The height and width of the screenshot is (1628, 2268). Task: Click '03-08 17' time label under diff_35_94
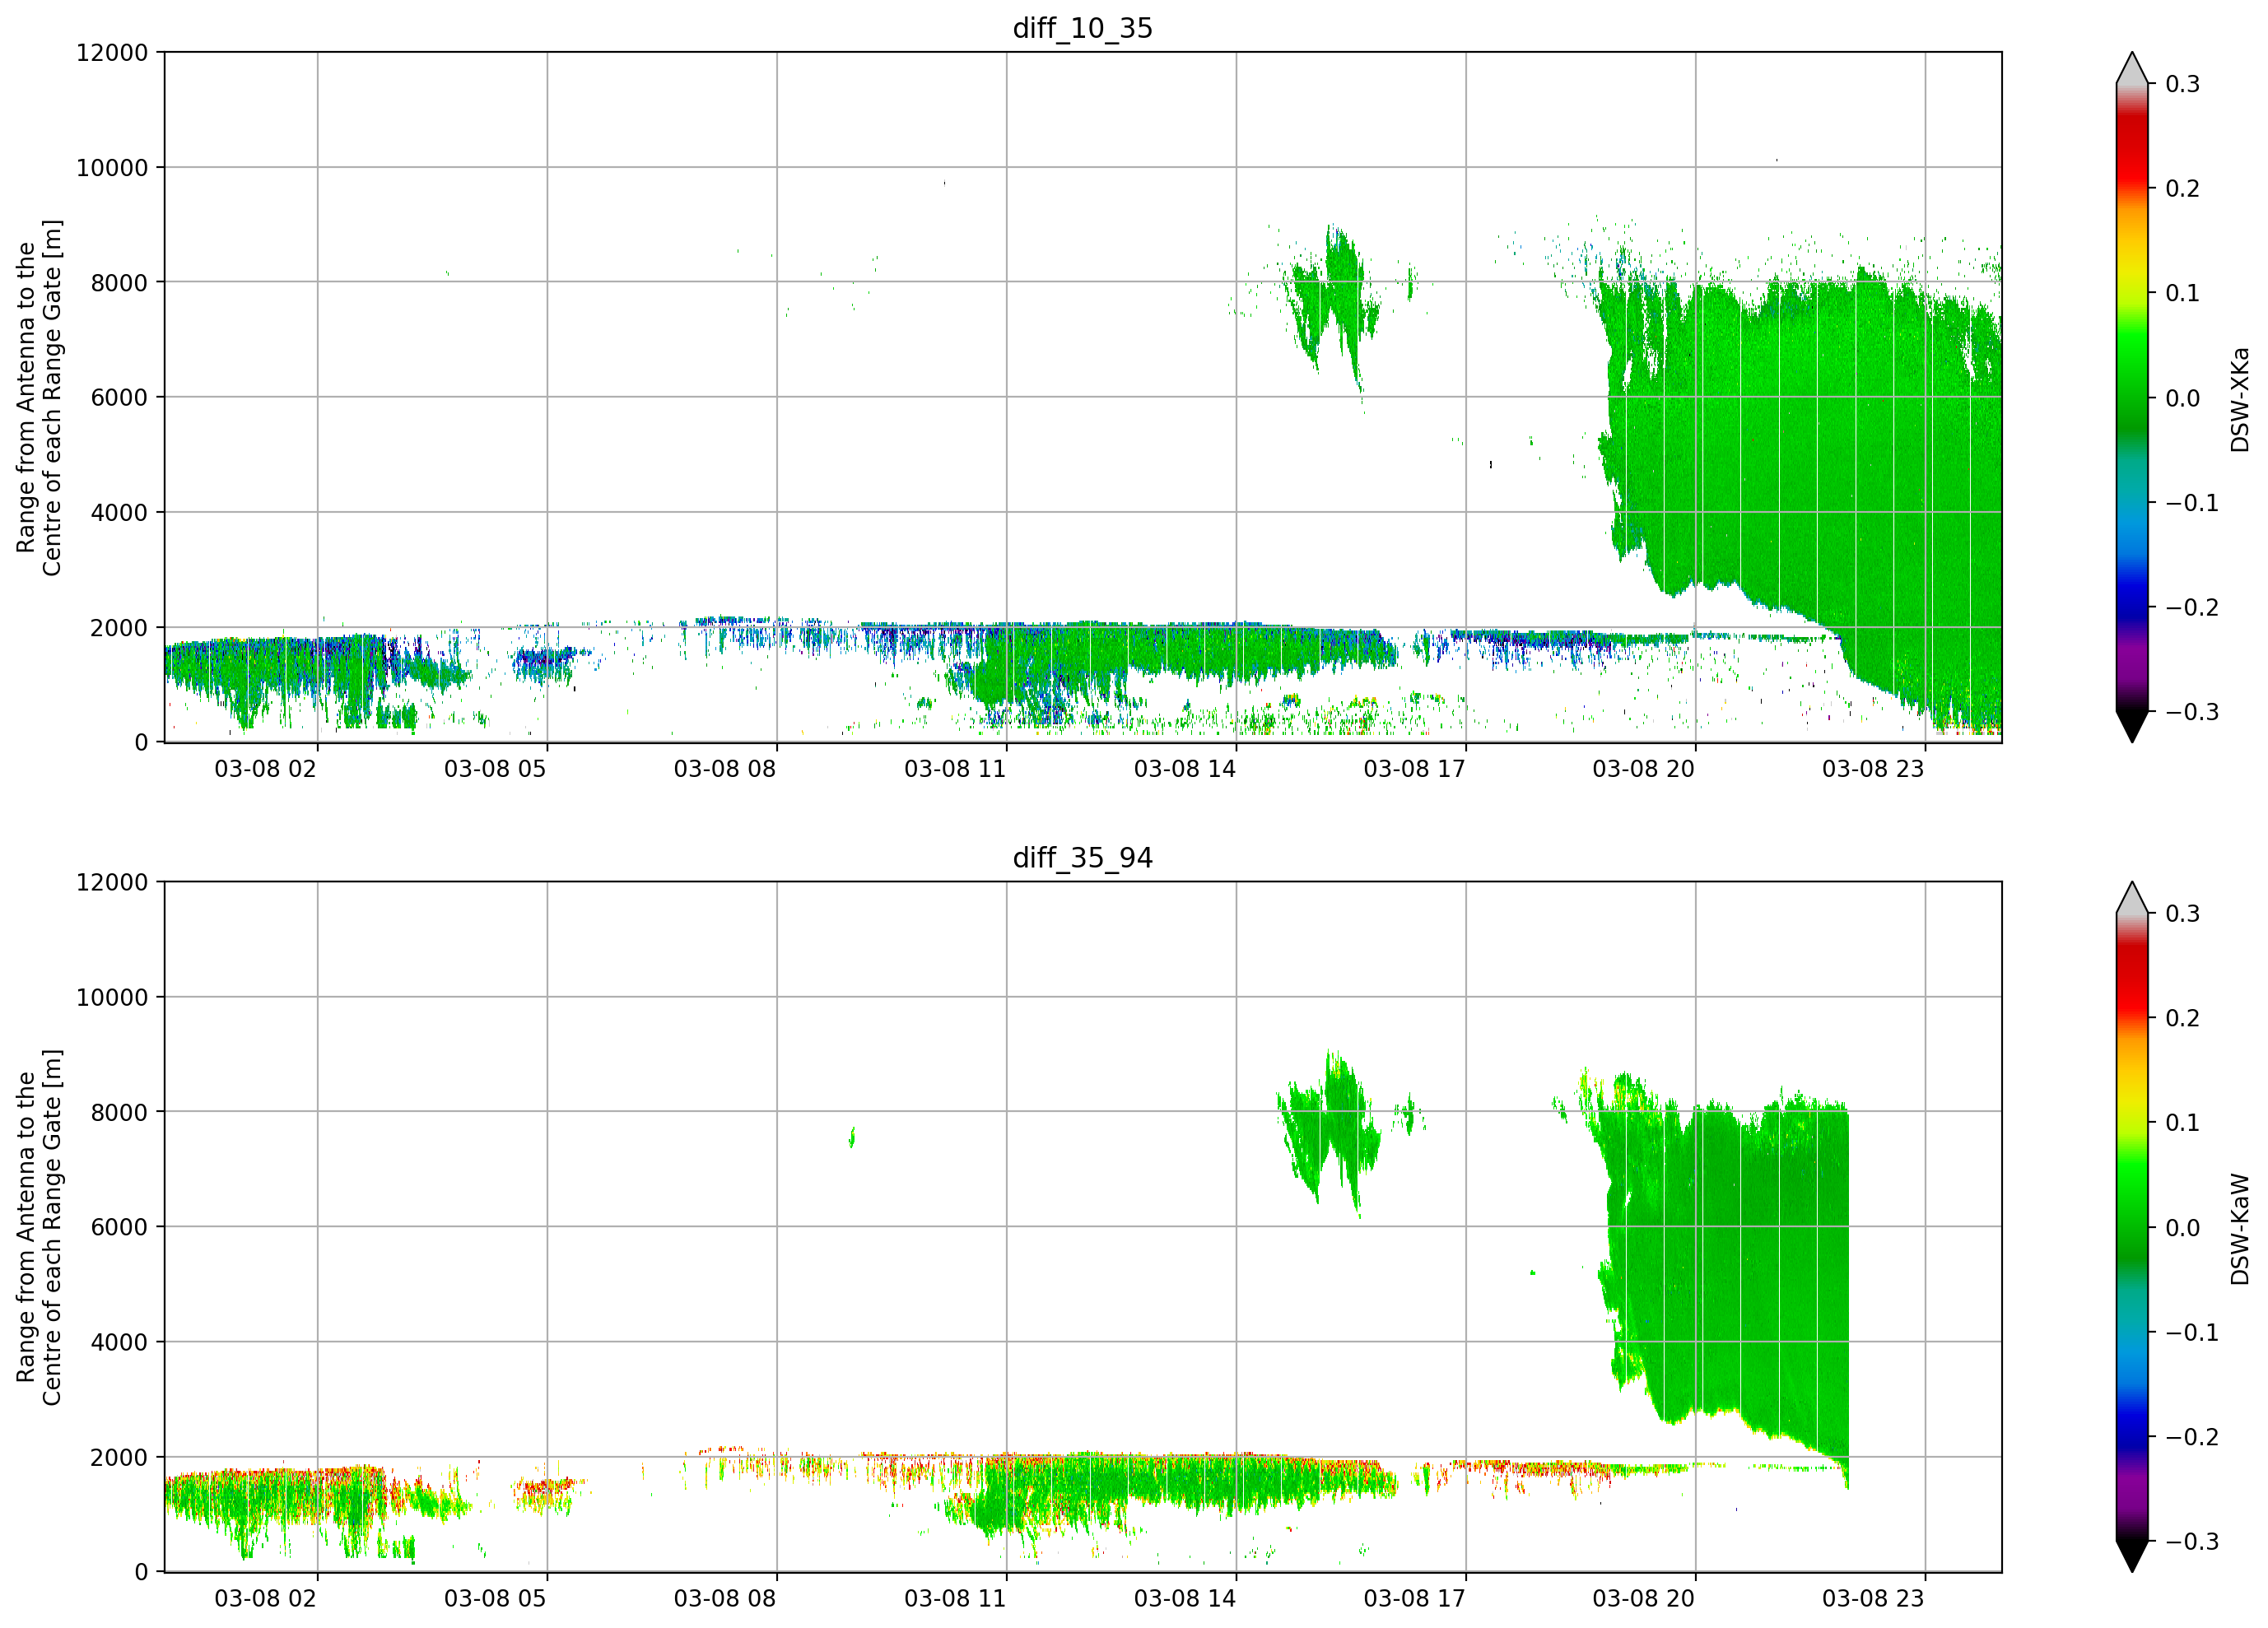point(1414,1599)
